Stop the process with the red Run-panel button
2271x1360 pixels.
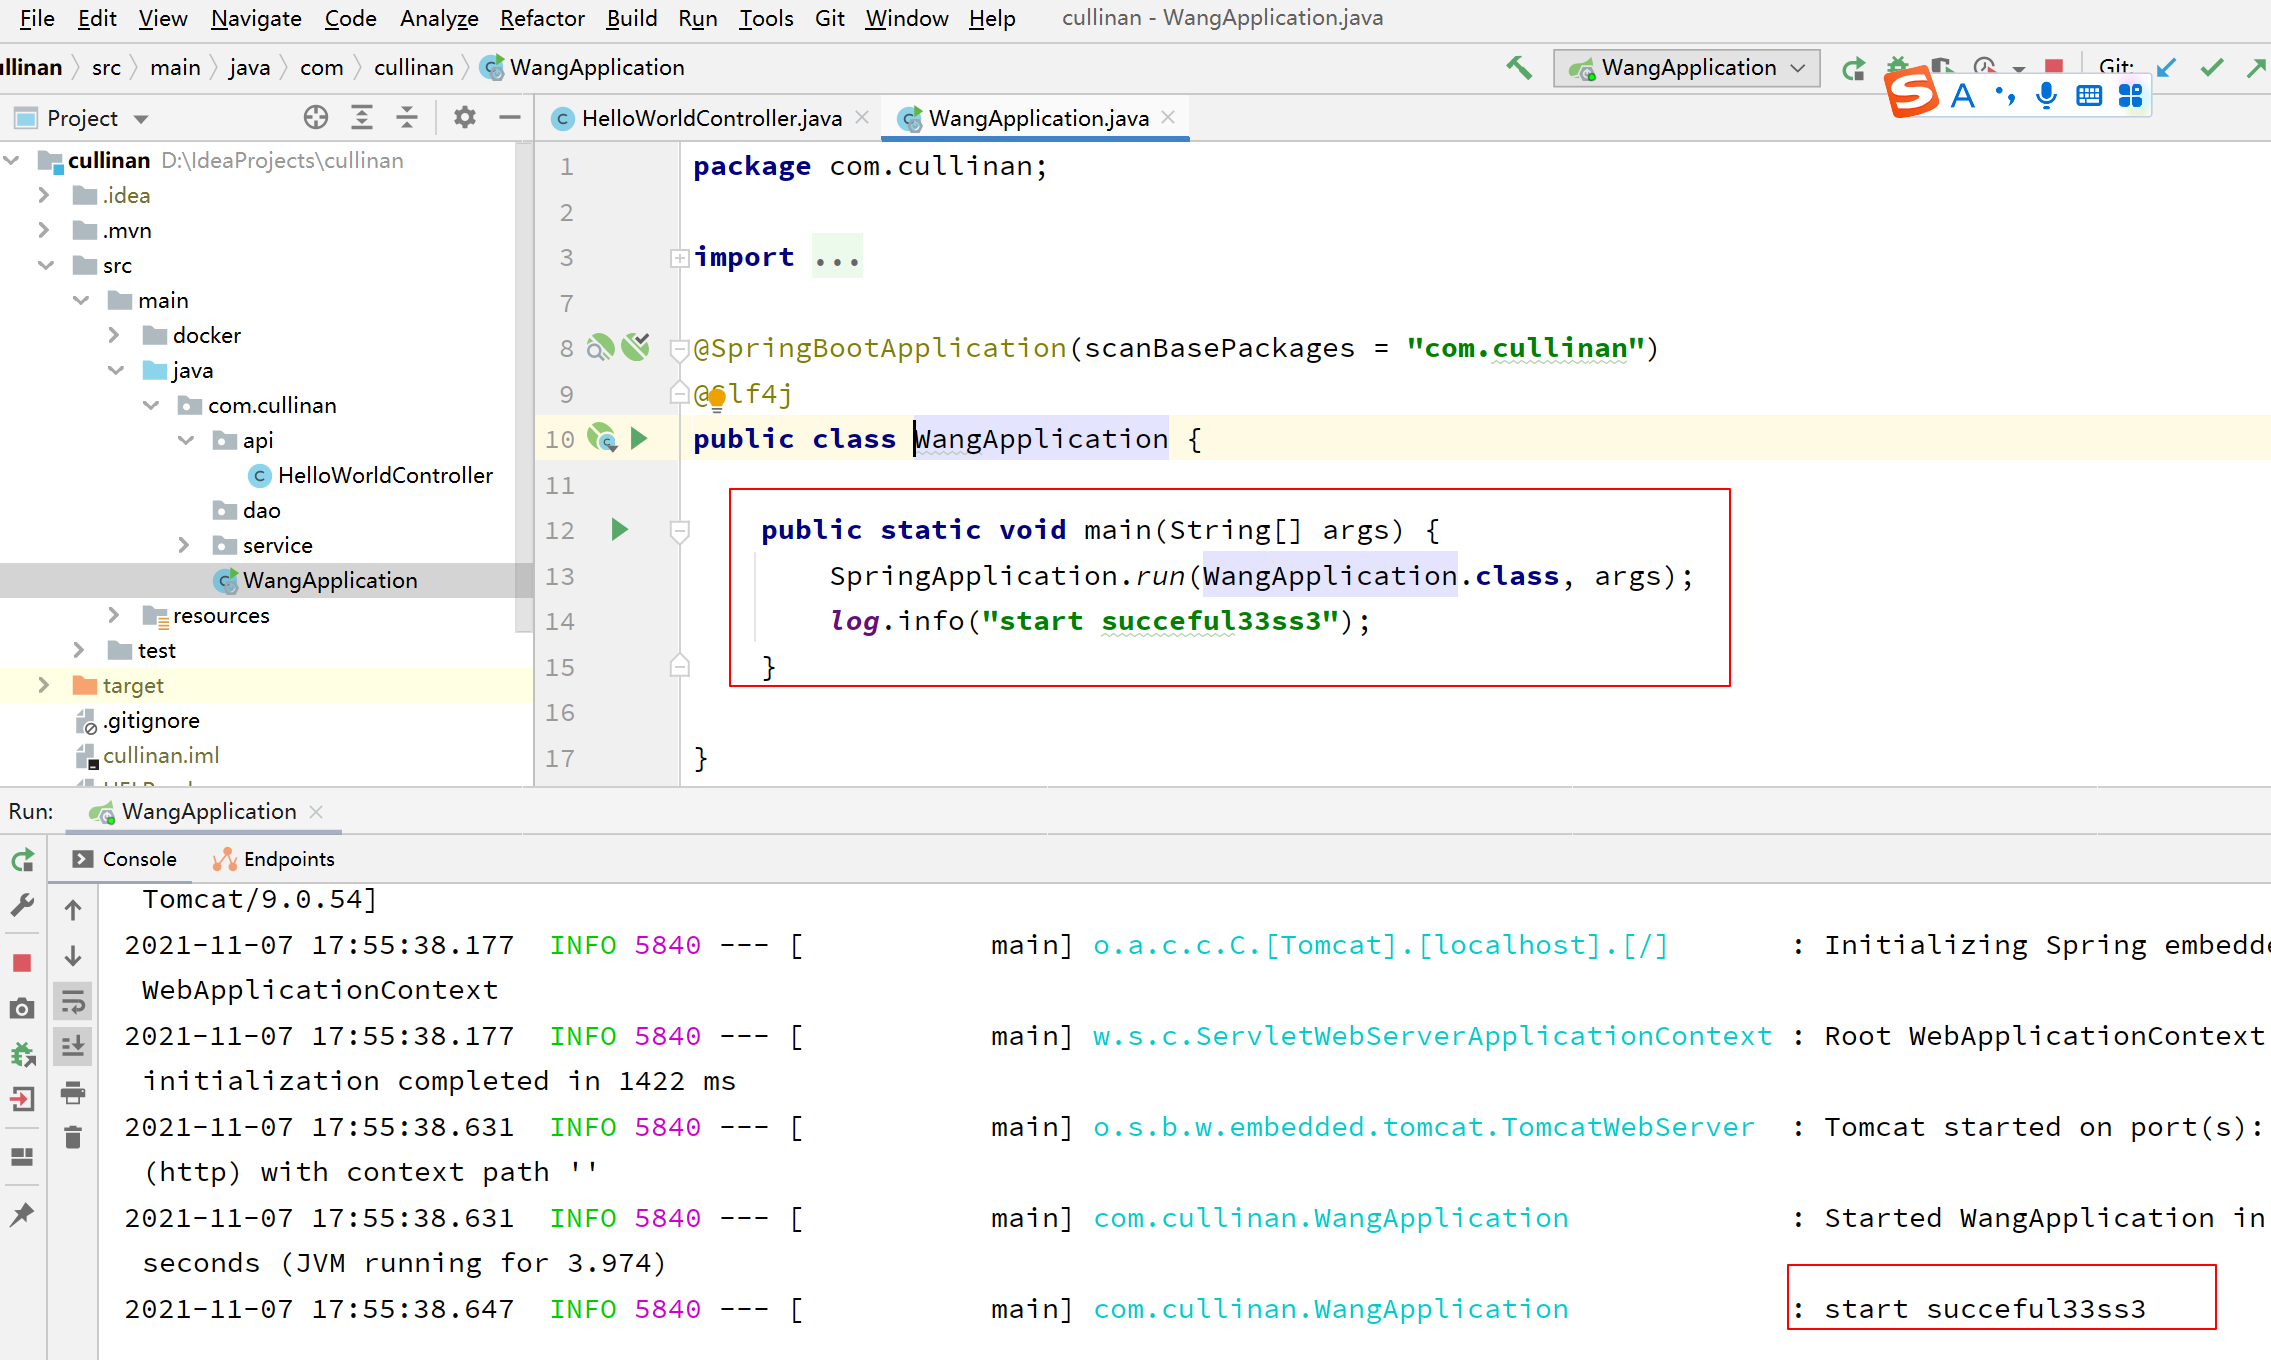click(x=22, y=963)
